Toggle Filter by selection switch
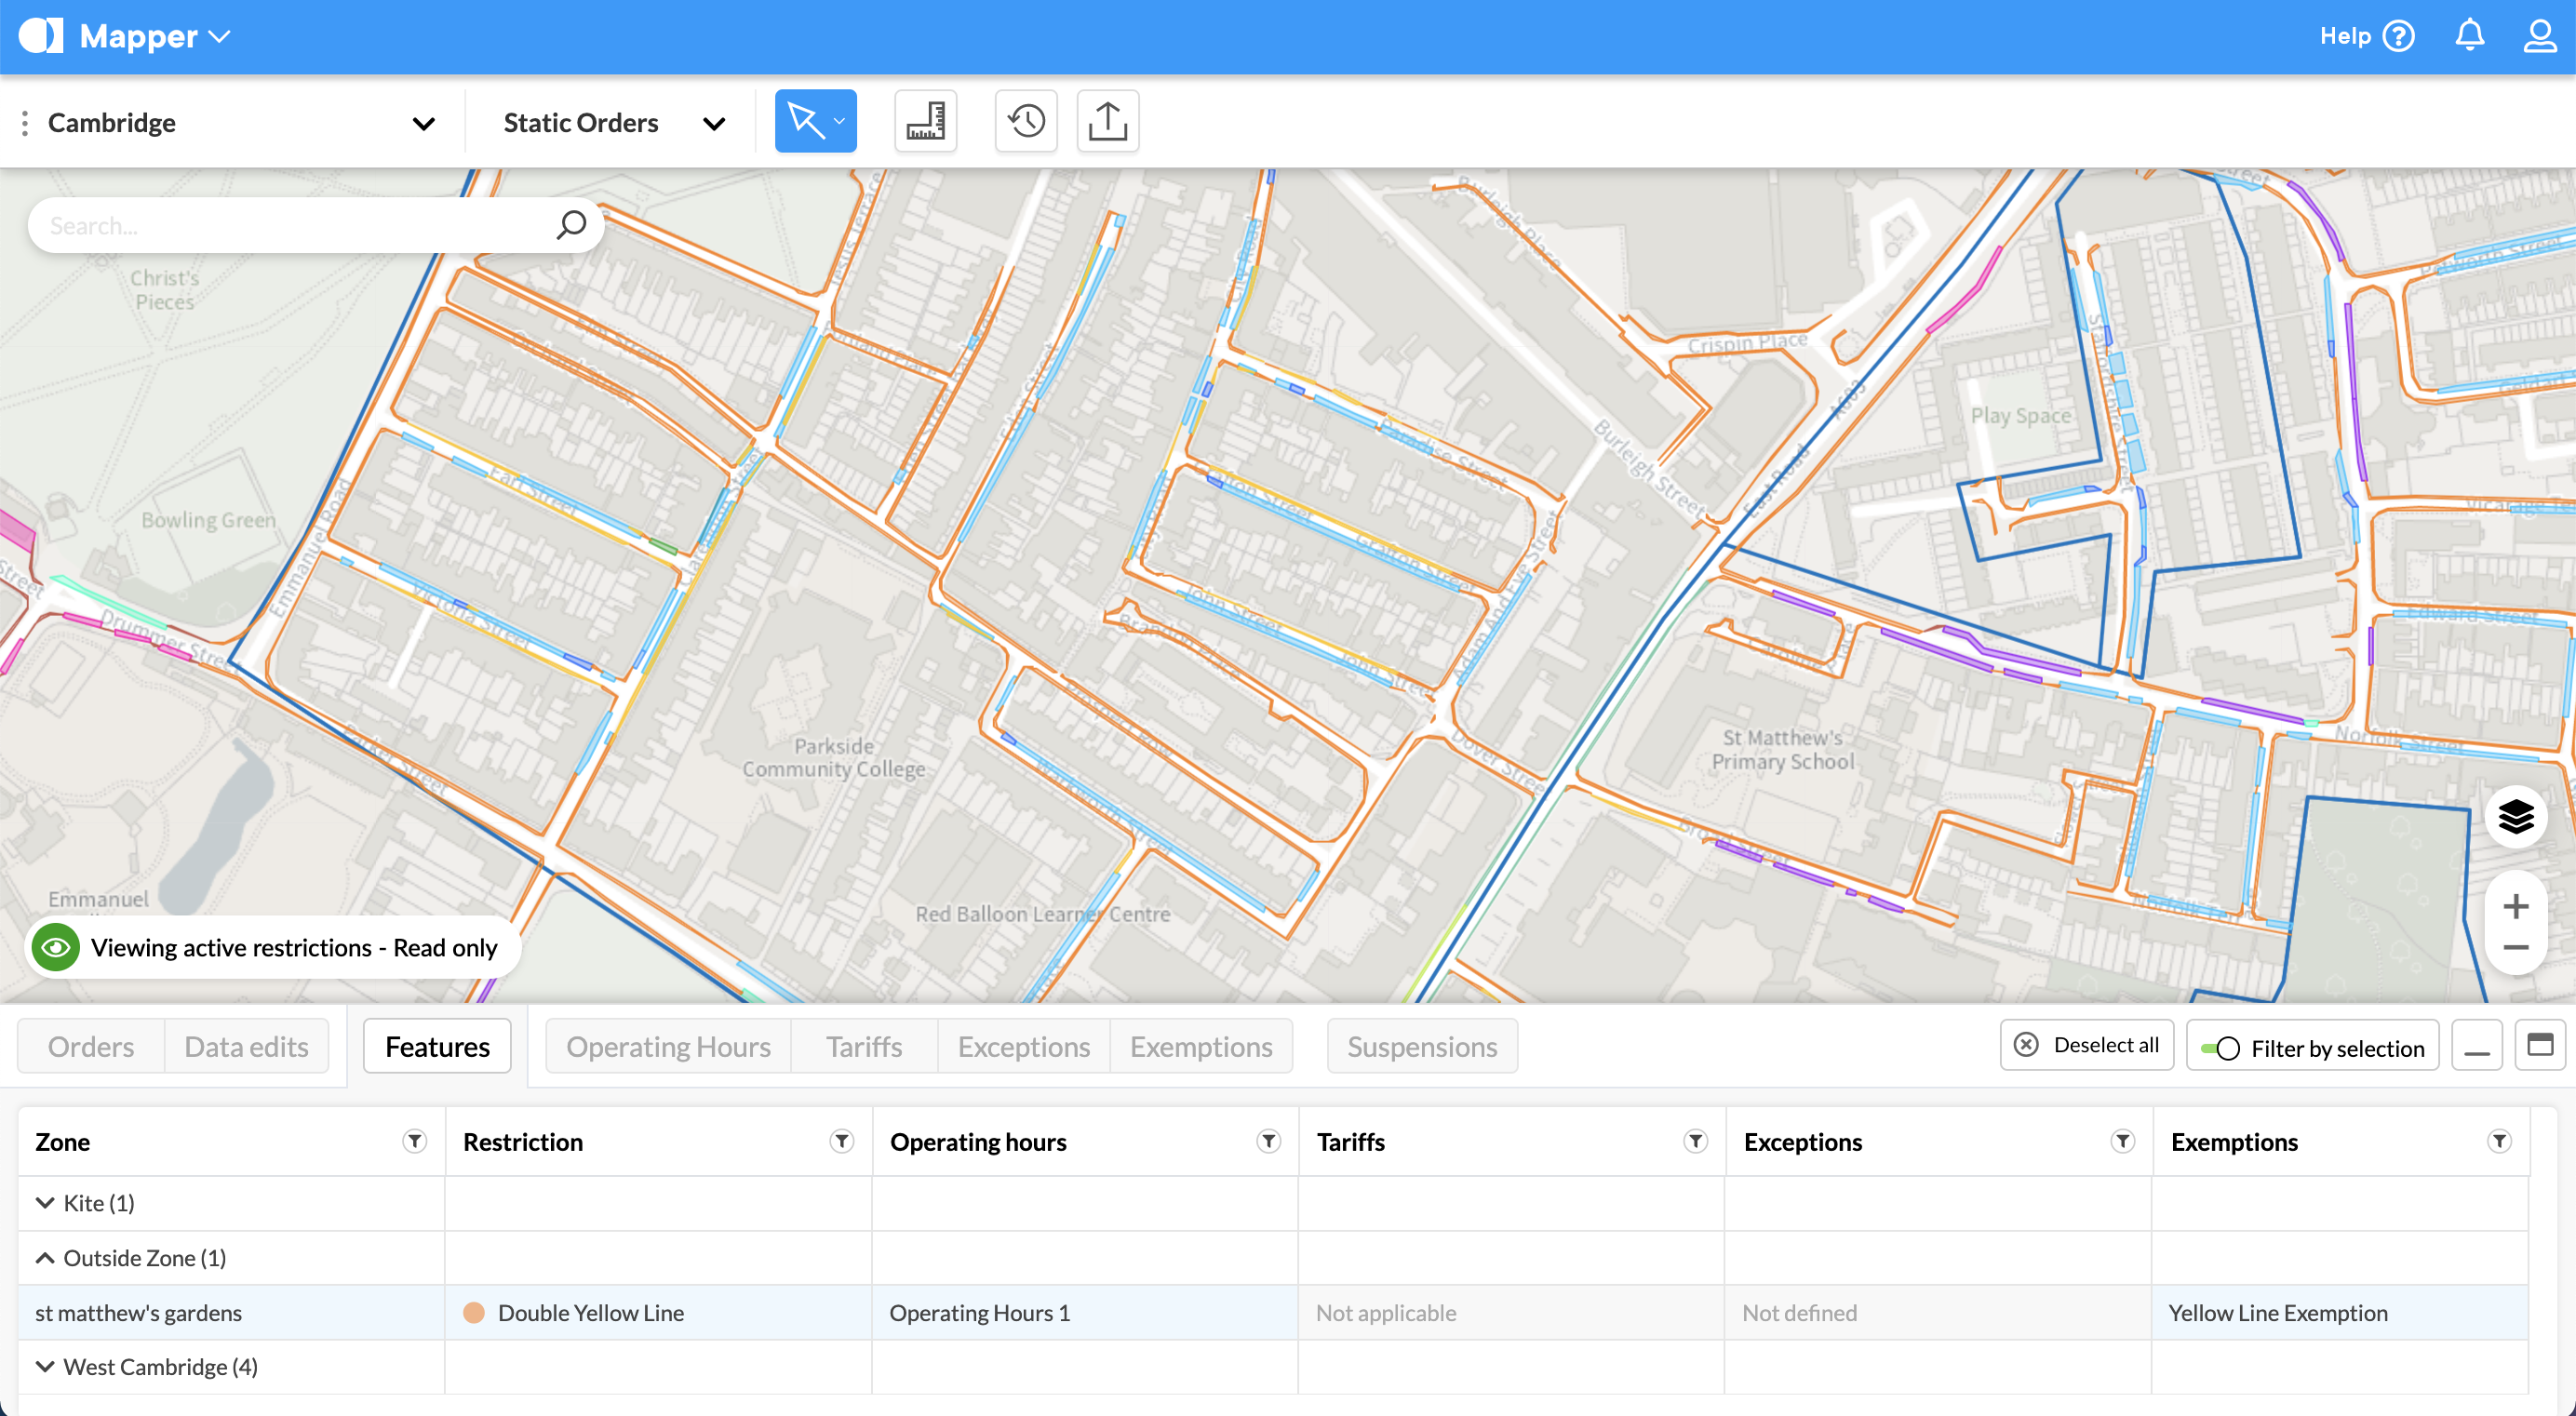2576x1416 pixels. (x=2221, y=1048)
